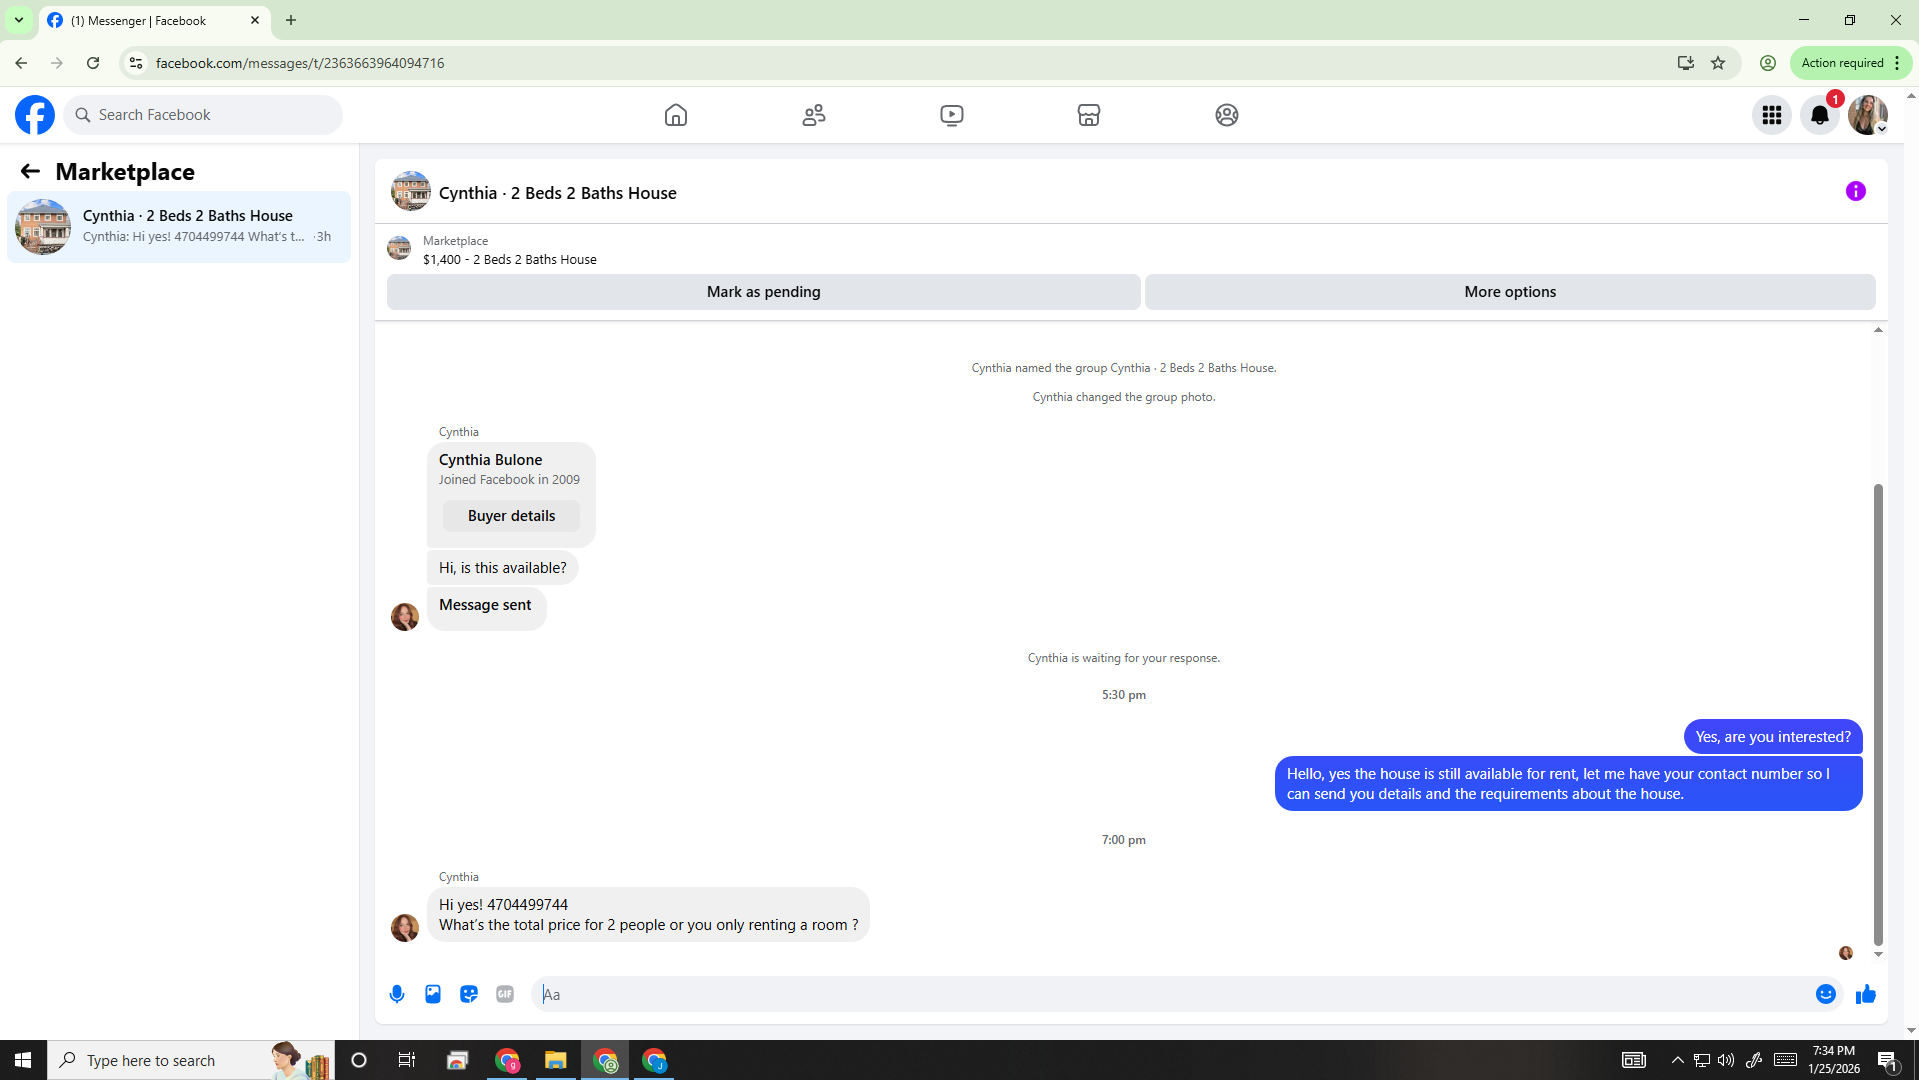Close the Messenger | Facebook tab
Image resolution: width=1919 pixels, height=1080 pixels.
(x=255, y=20)
